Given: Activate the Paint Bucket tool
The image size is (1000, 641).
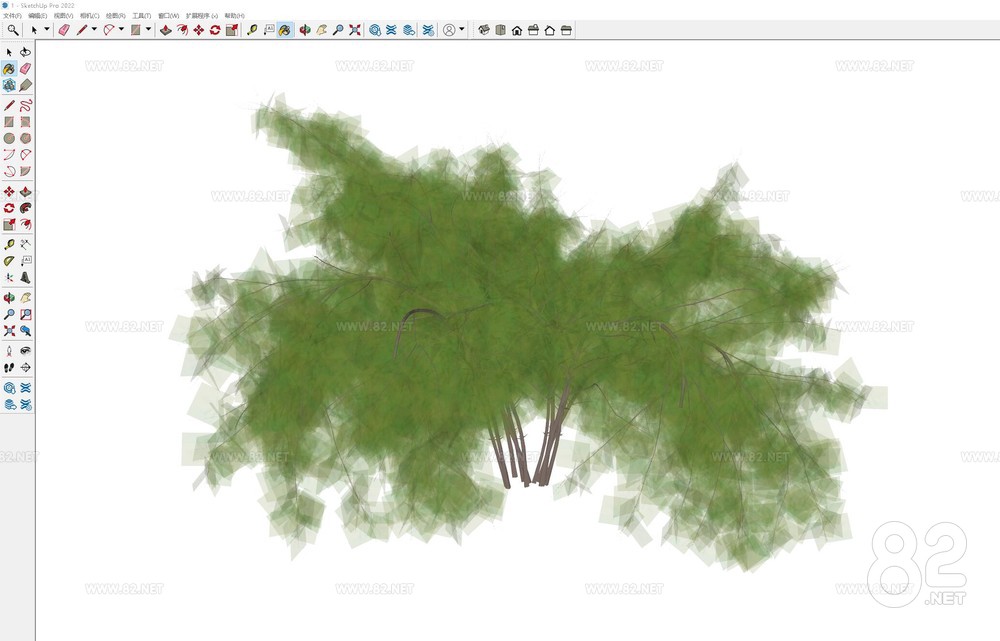Looking at the screenshot, I should 285,31.
